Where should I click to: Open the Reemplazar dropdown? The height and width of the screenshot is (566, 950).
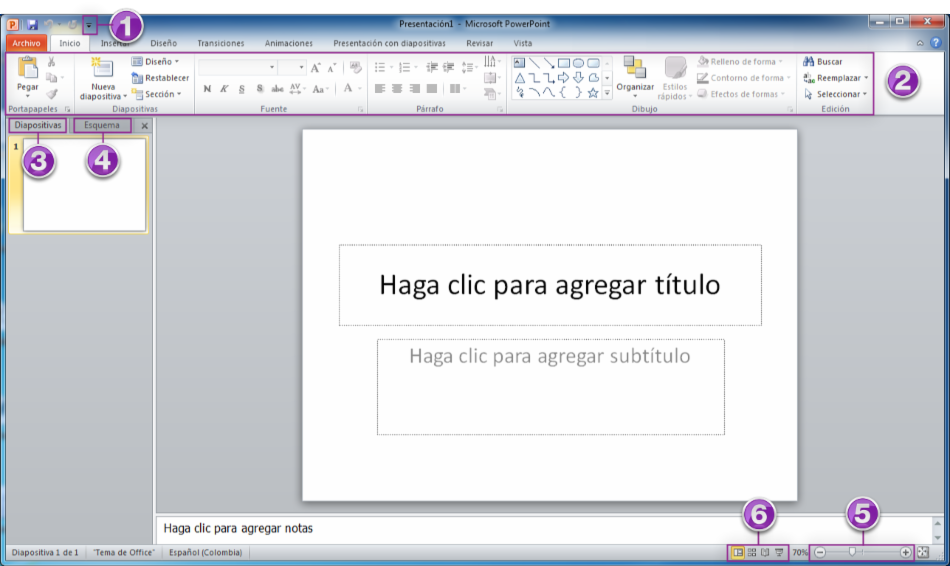click(836, 78)
